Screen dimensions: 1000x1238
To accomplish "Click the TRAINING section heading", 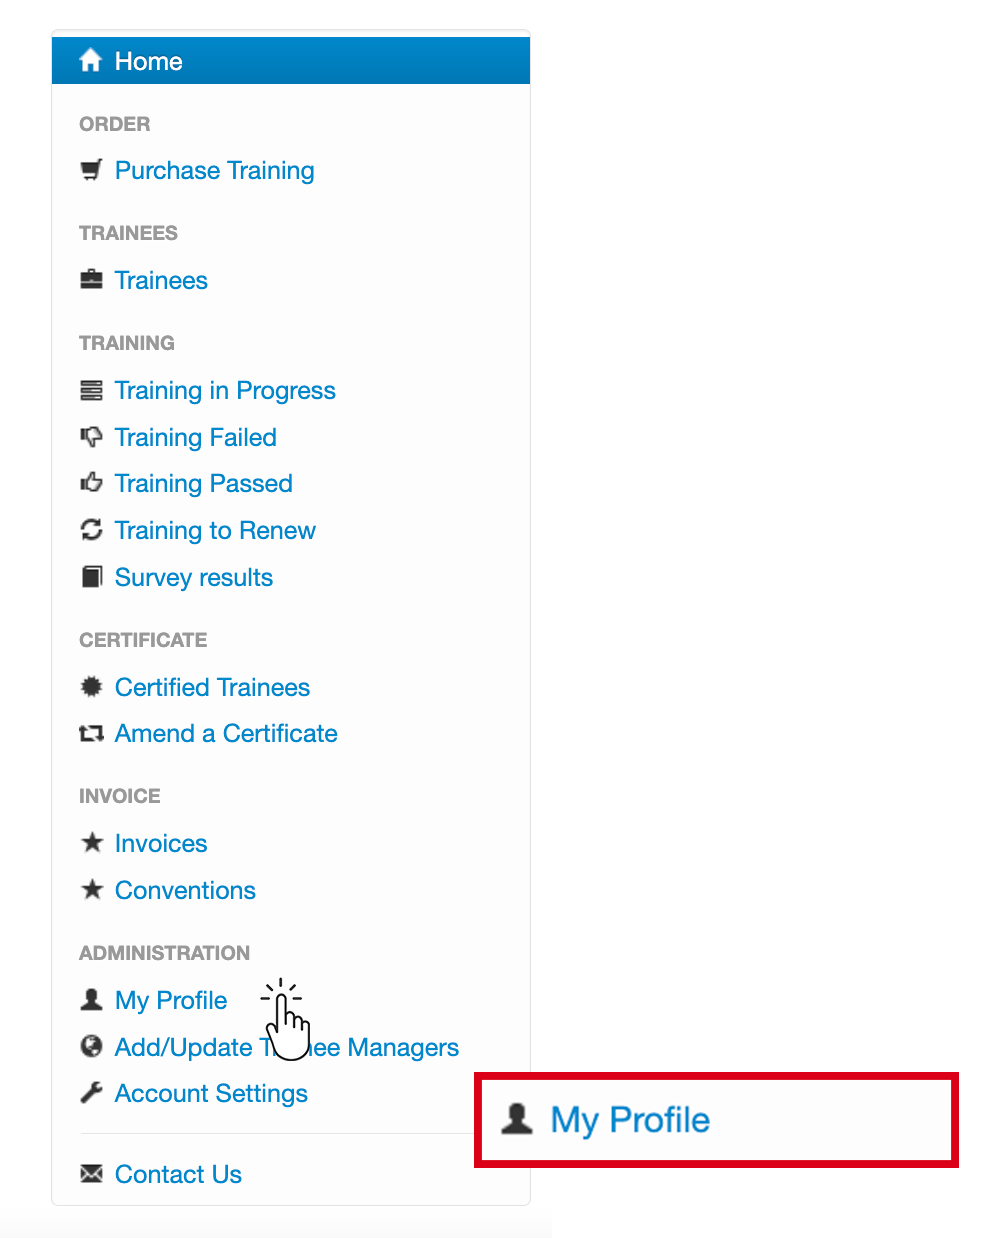I will (127, 343).
